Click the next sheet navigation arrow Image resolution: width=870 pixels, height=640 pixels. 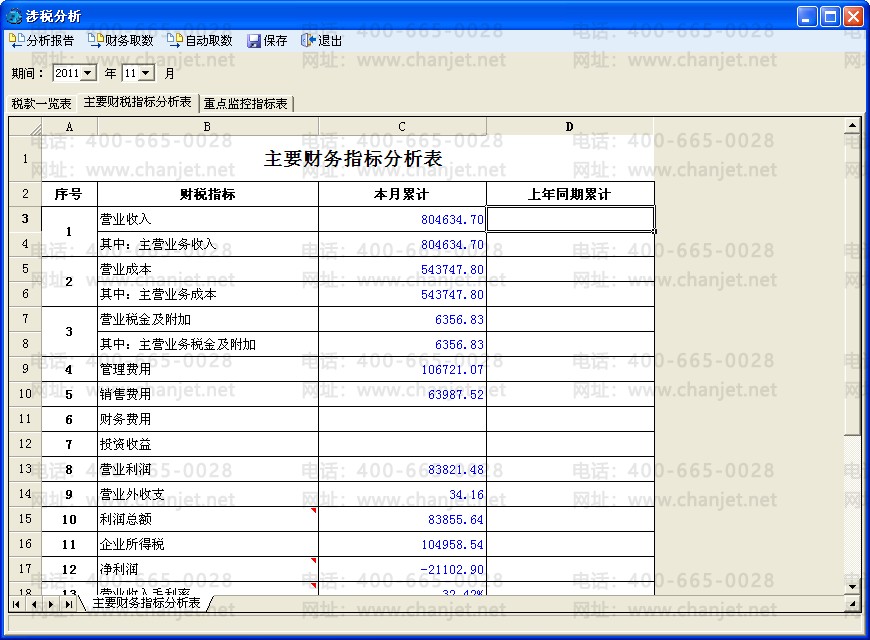[51, 604]
